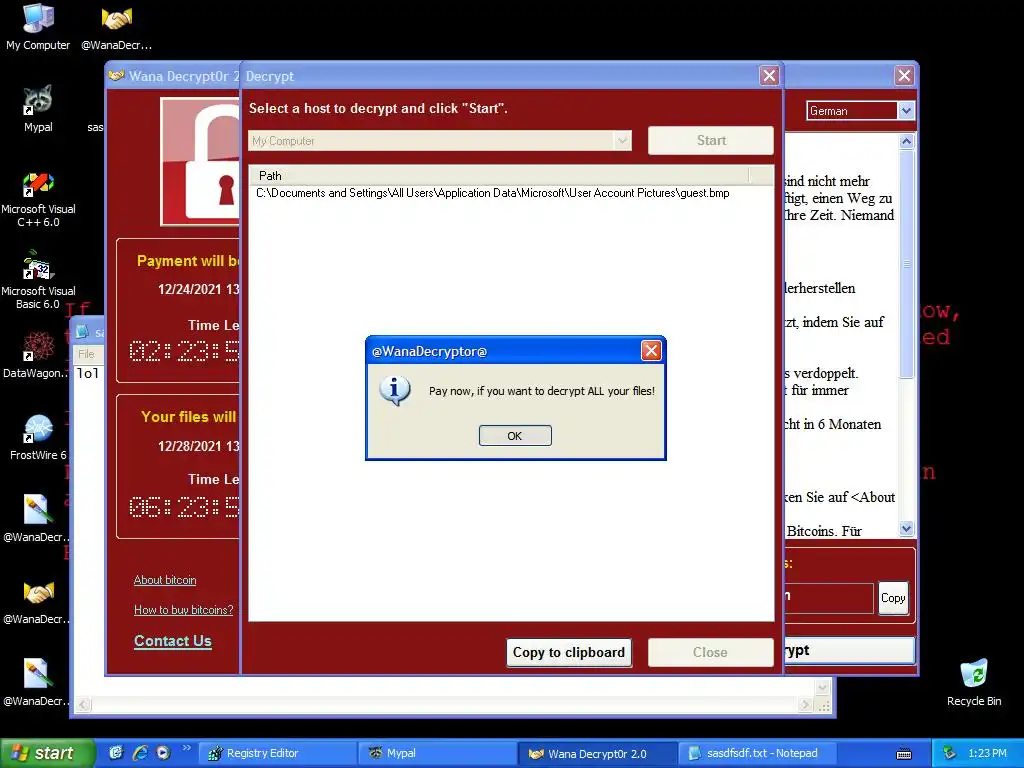The image size is (1024, 768).
Task: Click the Start button in Decrypt window
Action: point(711,140)
